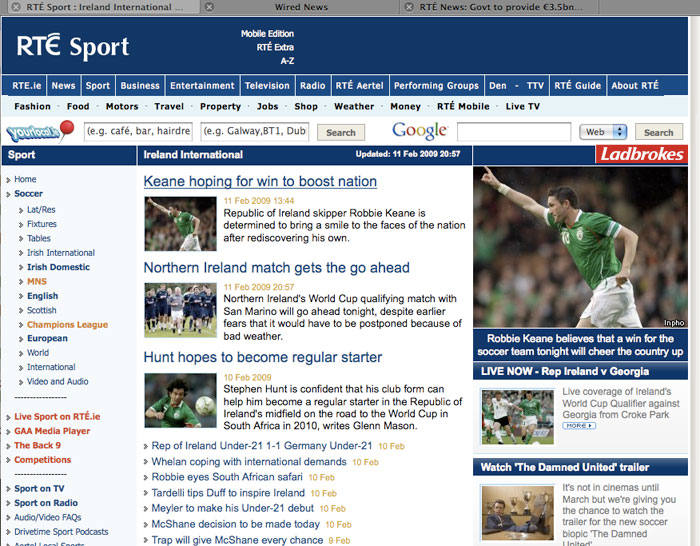
Task: Expand the Soccer section in sidebar
Action: point(29,194)
